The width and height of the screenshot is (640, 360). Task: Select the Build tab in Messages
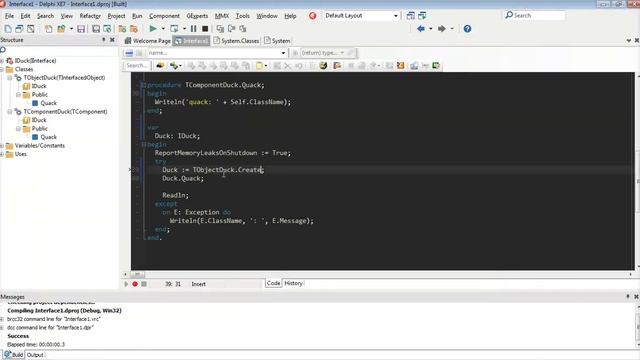14,355
